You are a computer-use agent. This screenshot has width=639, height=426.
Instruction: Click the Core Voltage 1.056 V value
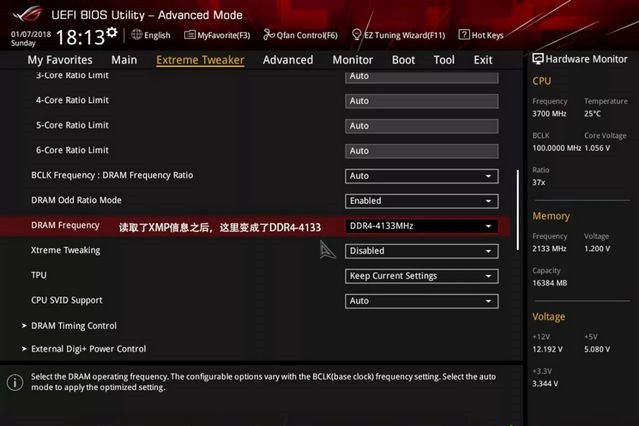tap(597, 148)
